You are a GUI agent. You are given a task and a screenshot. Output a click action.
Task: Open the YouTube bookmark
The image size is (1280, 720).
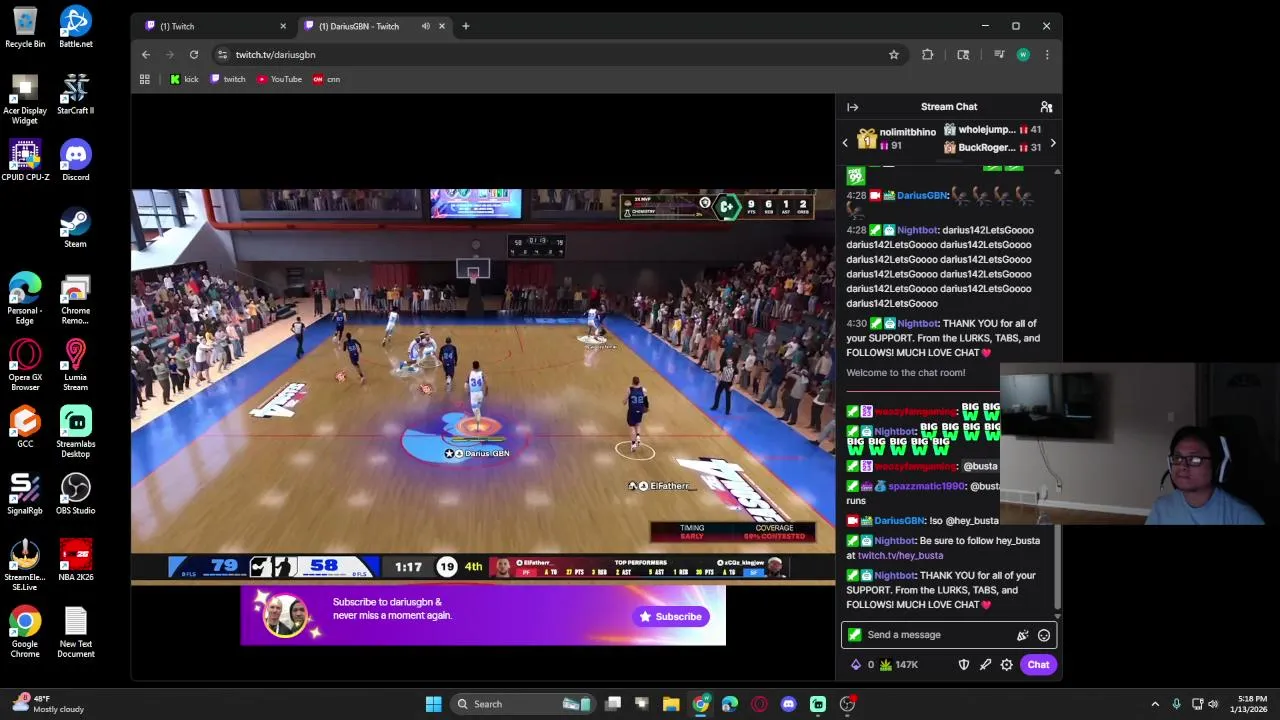(x=280, y=79)
